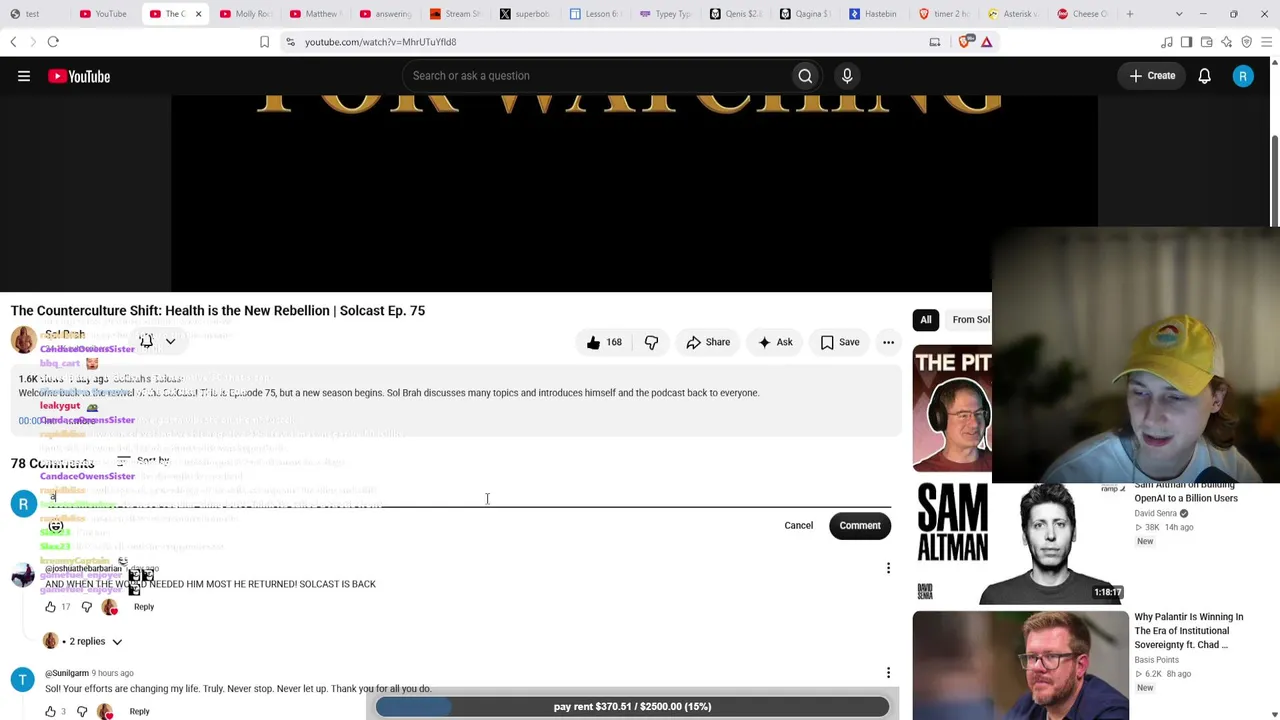
Task: Open Sol Brah channel avatar
Action: [x=23, y=340]
